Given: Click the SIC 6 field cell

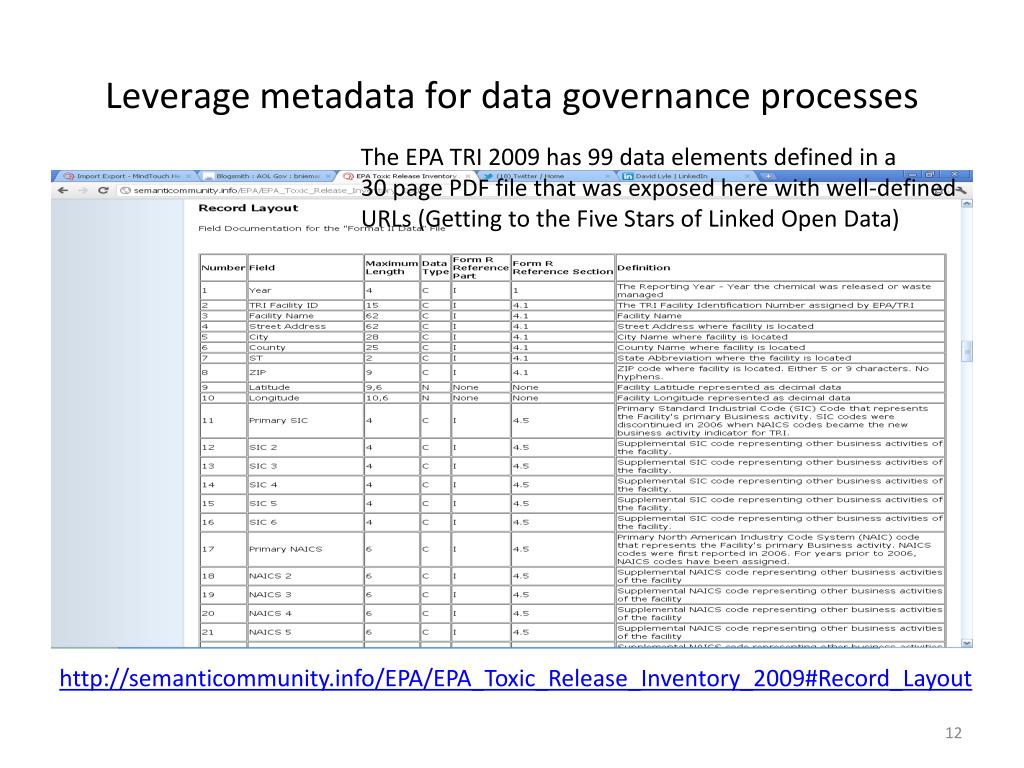Looking at the screenshot, I should point(305,522).
